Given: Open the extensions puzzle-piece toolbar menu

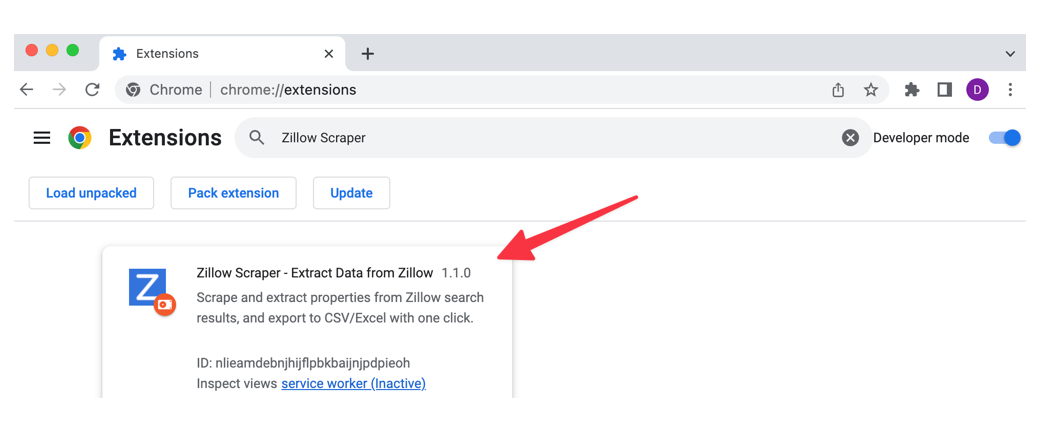Looking at the screenshot, I should (912, 90).
